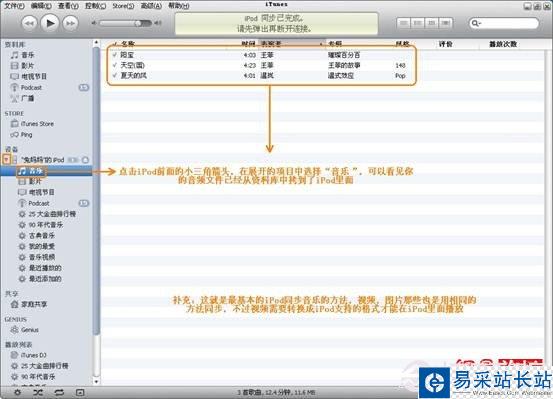Click sidebar scrollbar down arrow
The image size is (553, 399).
(x=96, y=382)
